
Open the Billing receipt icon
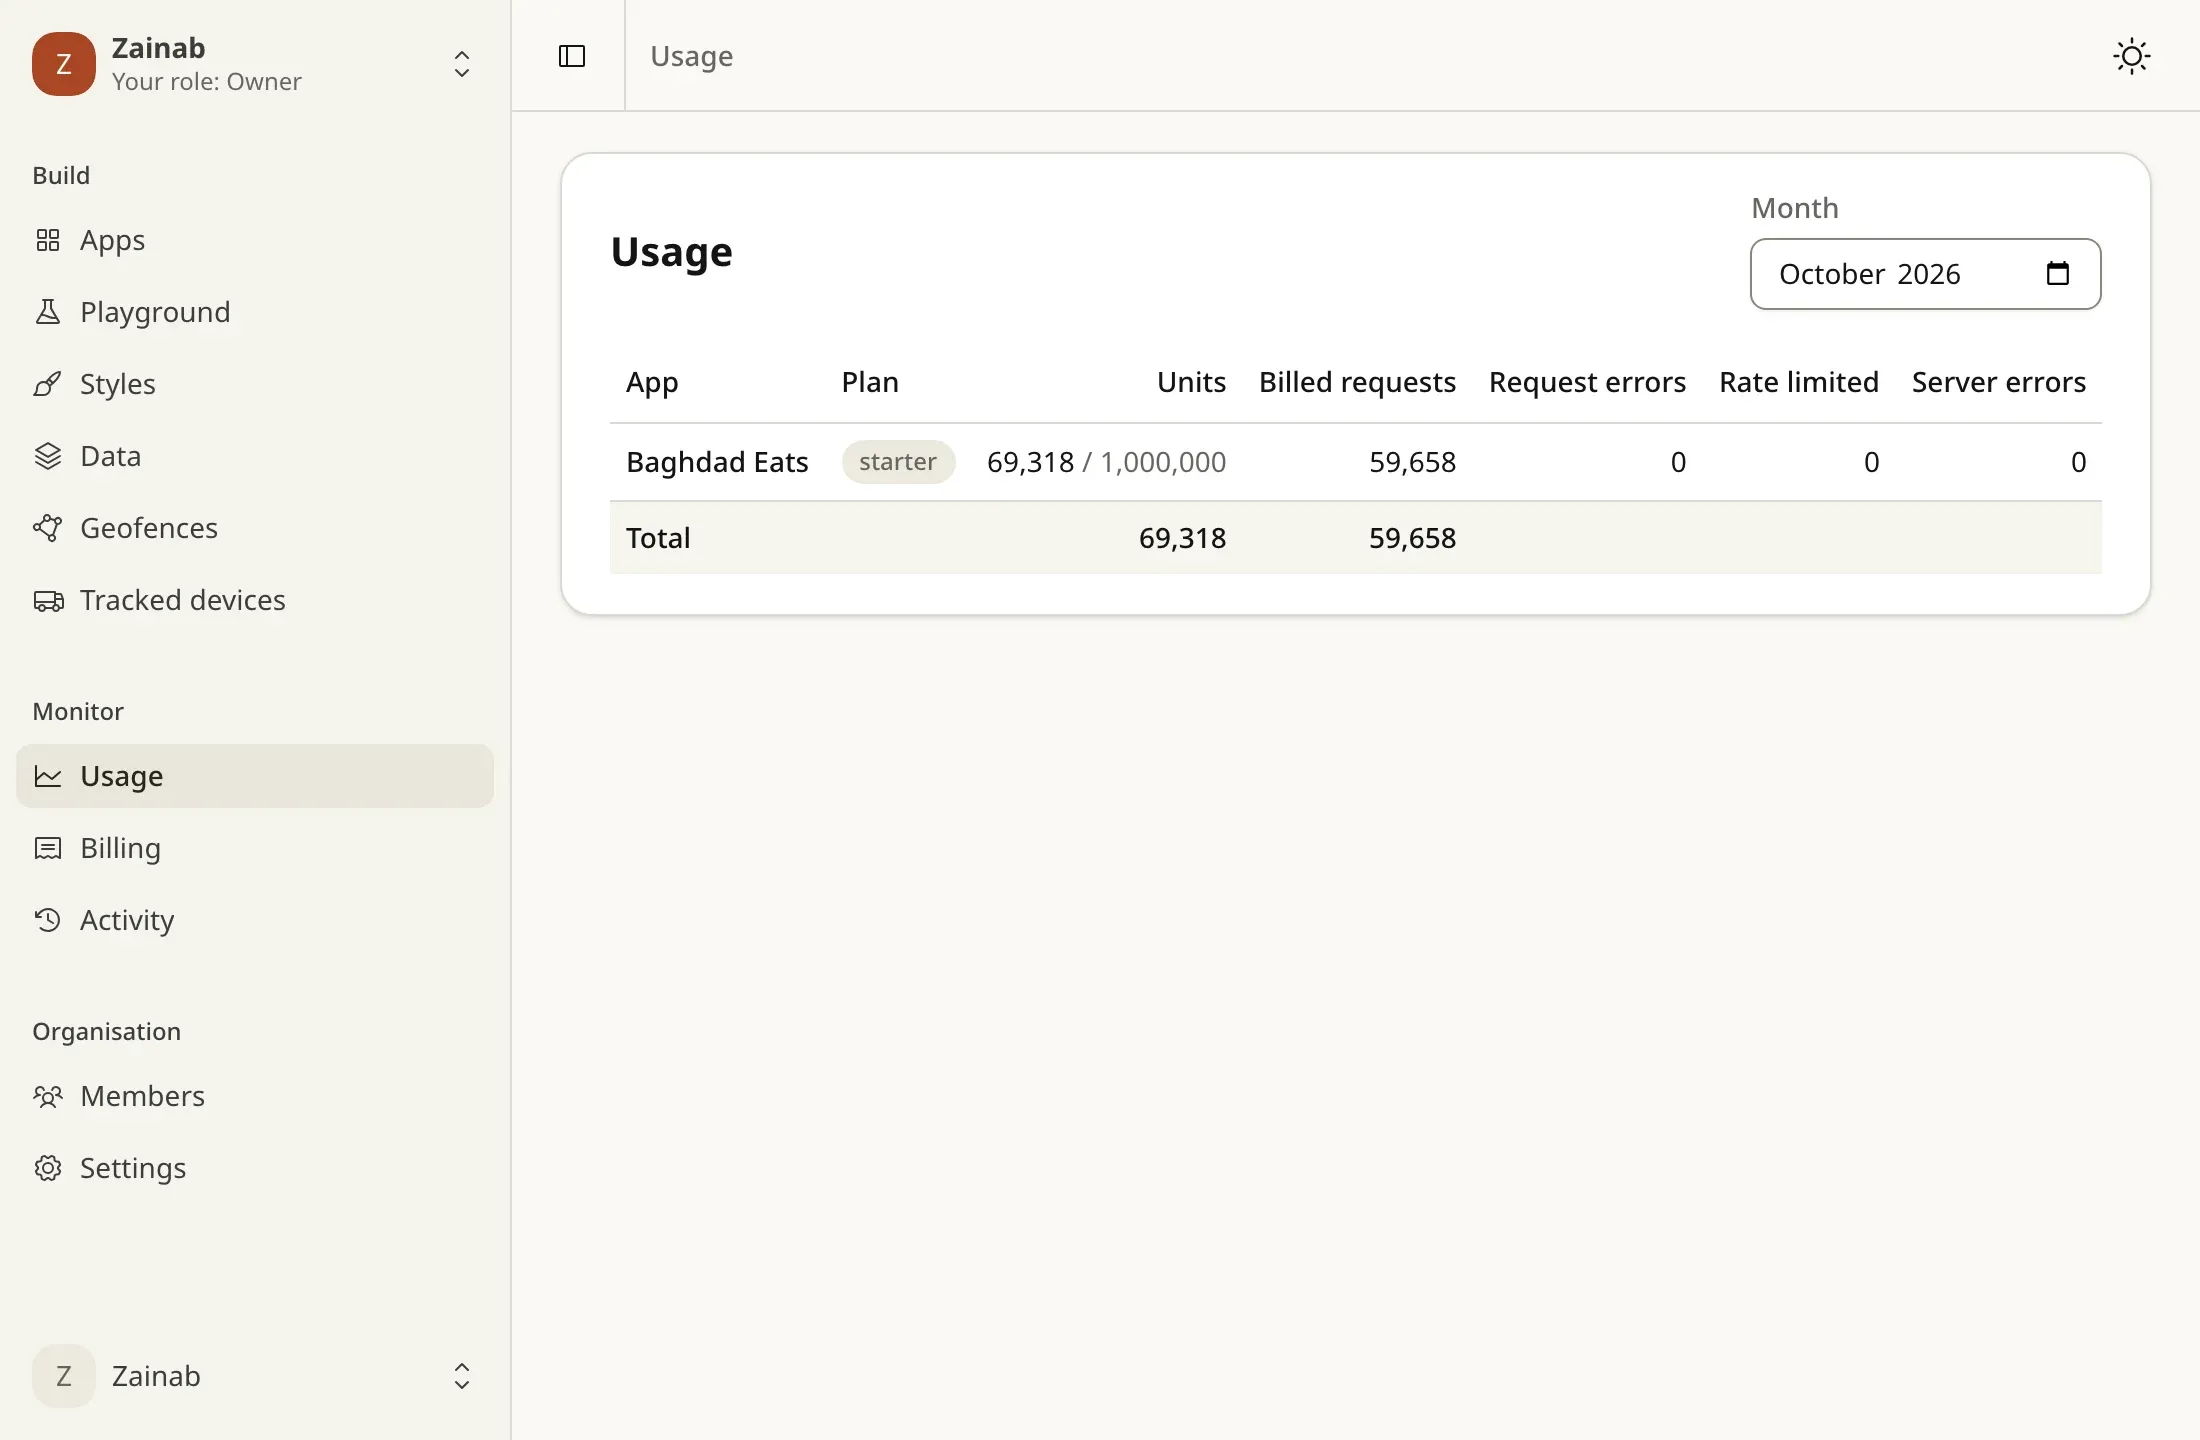48,848
